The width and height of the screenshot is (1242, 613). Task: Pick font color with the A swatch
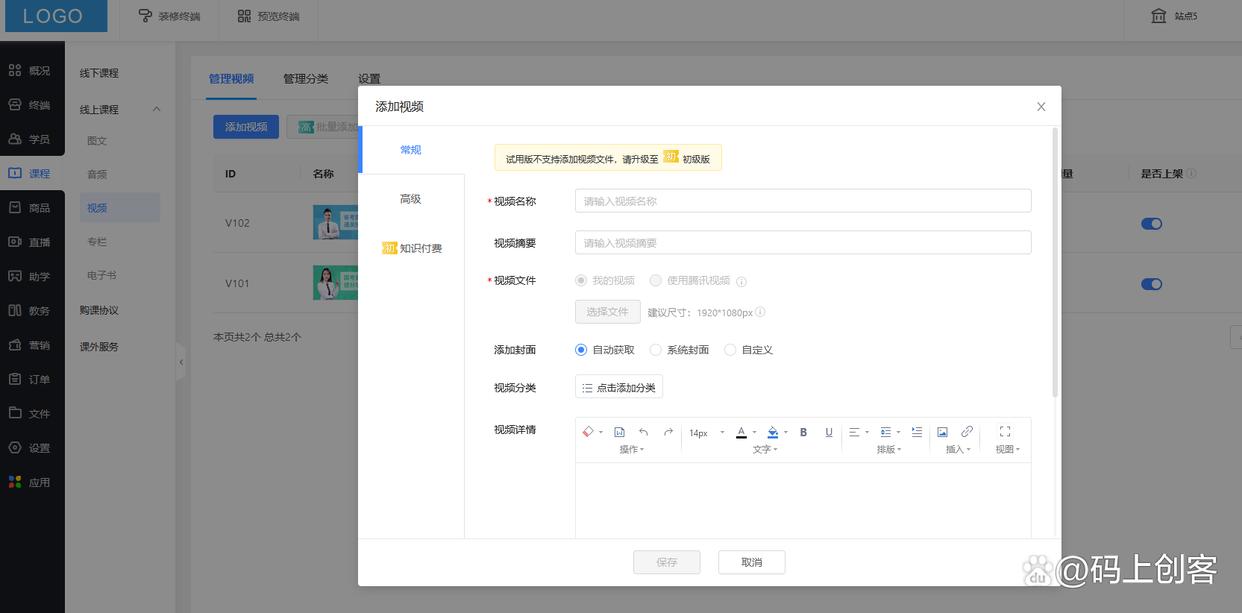(x=741, y=432)
